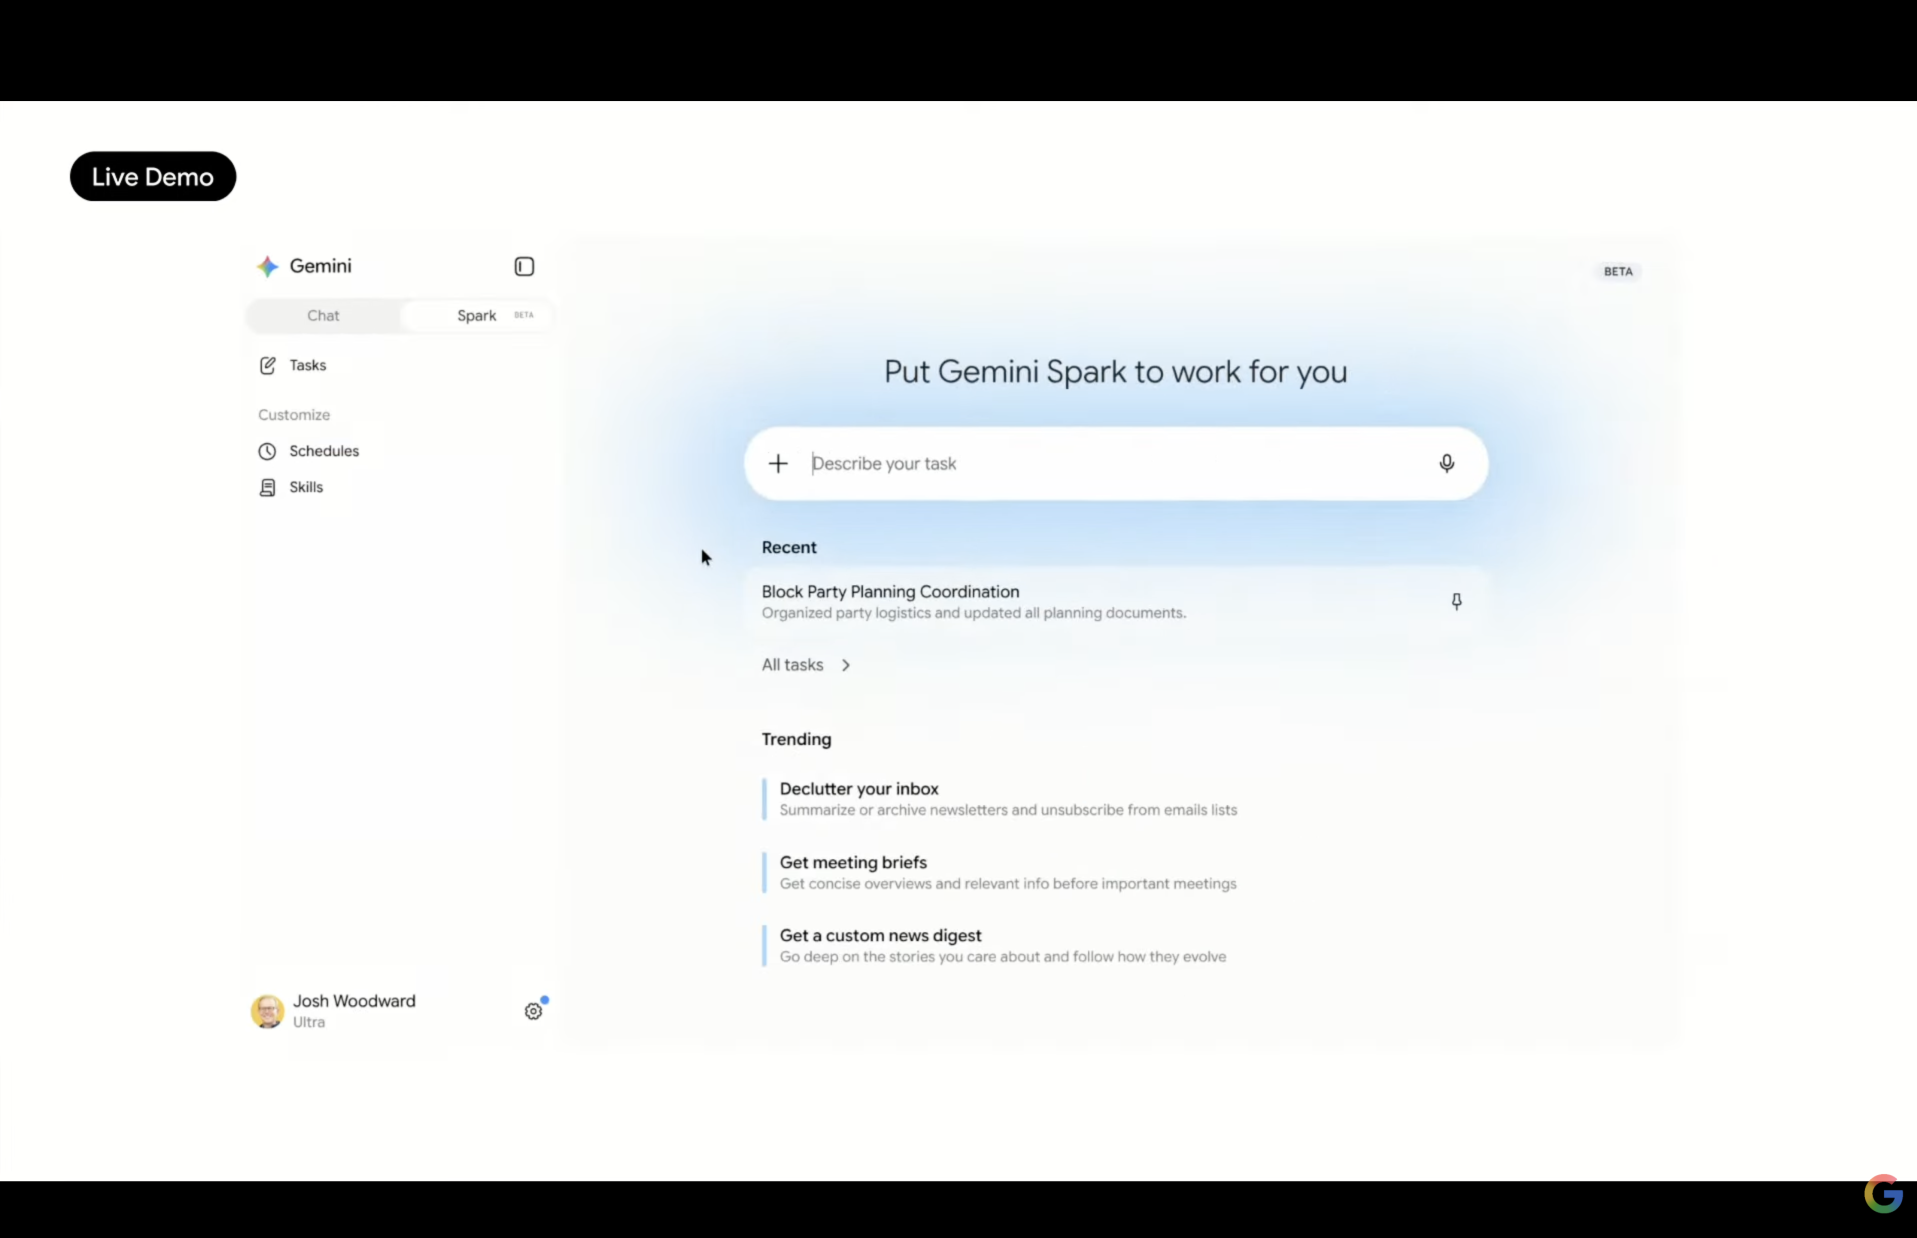1917x1238 pixels.
Task: Click the Trending section heading
Action: [796, 739]
